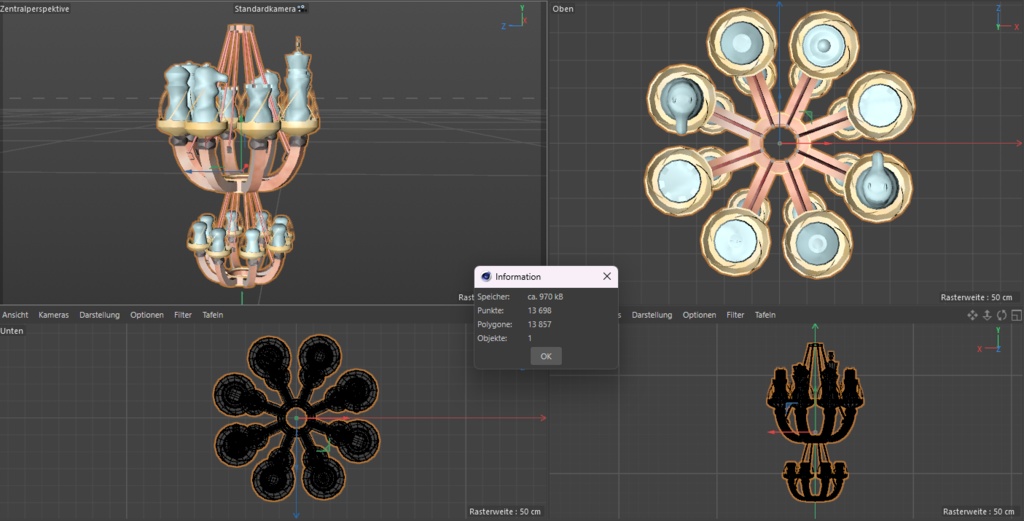Click the 'Polygone:' label in Information dialog
1024x521 pixels.
[x=494, y=324]
